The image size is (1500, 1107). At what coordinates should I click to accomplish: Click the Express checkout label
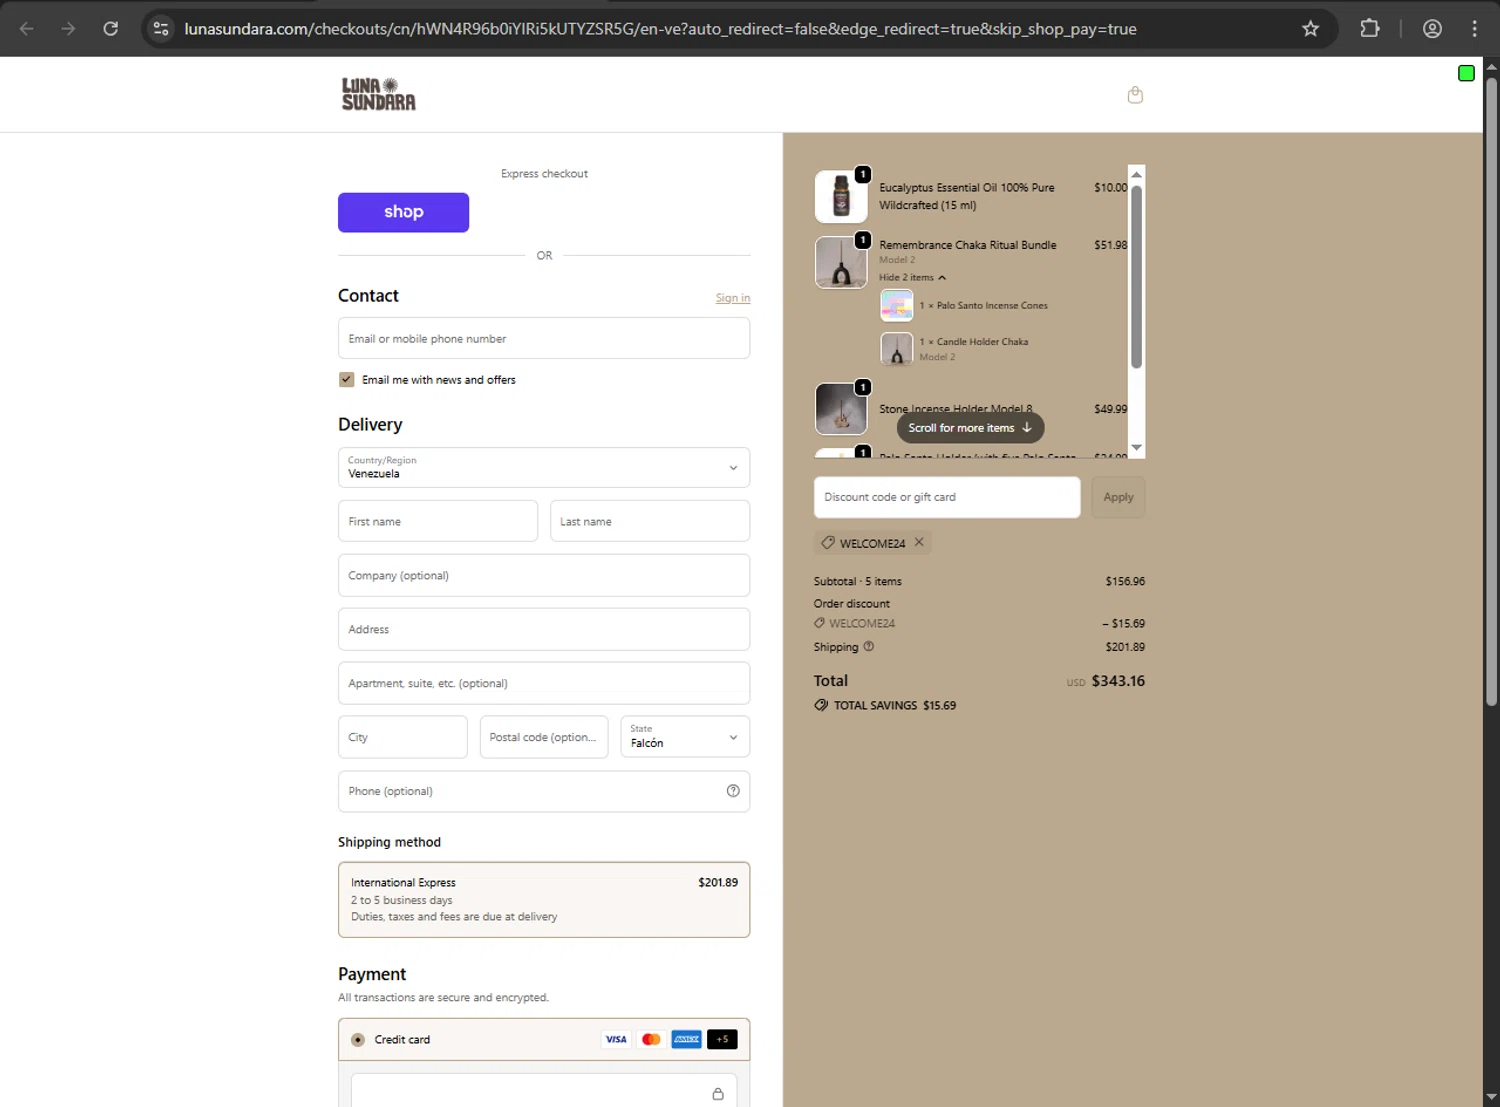click(544, 174)
